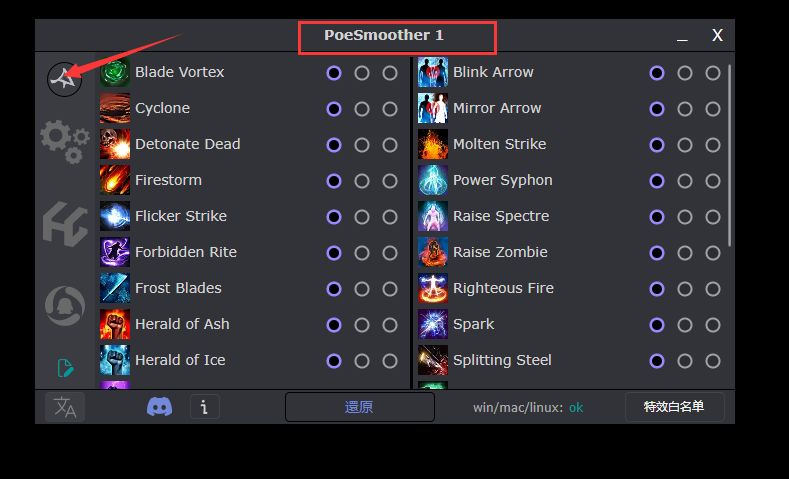
Task: Show info via the i icon
Action: pos(204,407)
